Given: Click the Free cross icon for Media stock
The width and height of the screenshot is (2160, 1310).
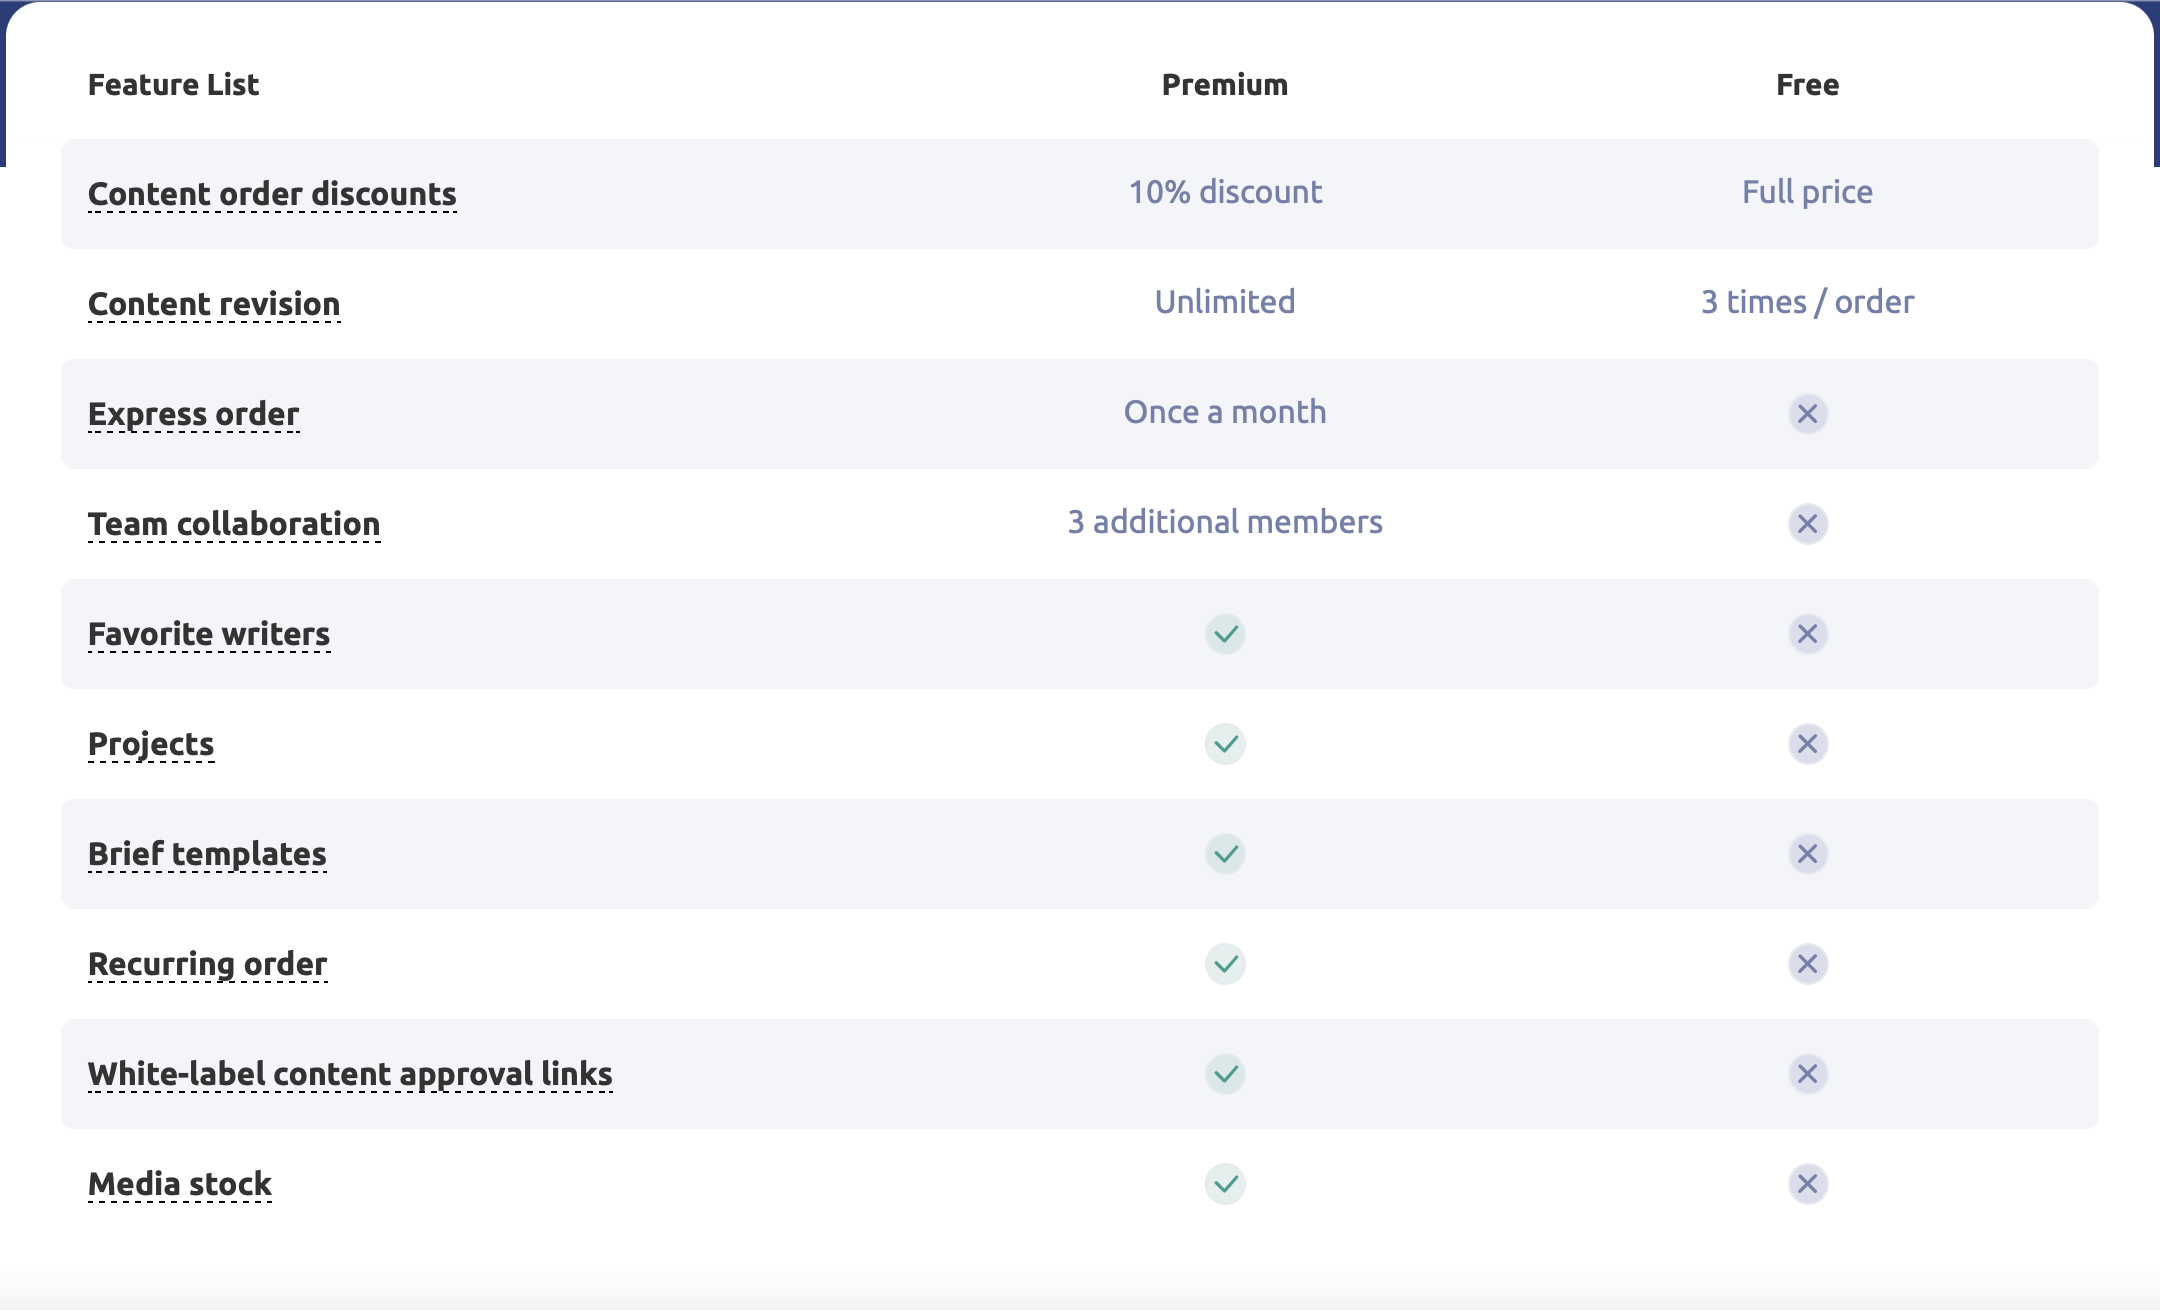Looking at the screenshot, I should pyautogui.click(x=1807, y=1184).
